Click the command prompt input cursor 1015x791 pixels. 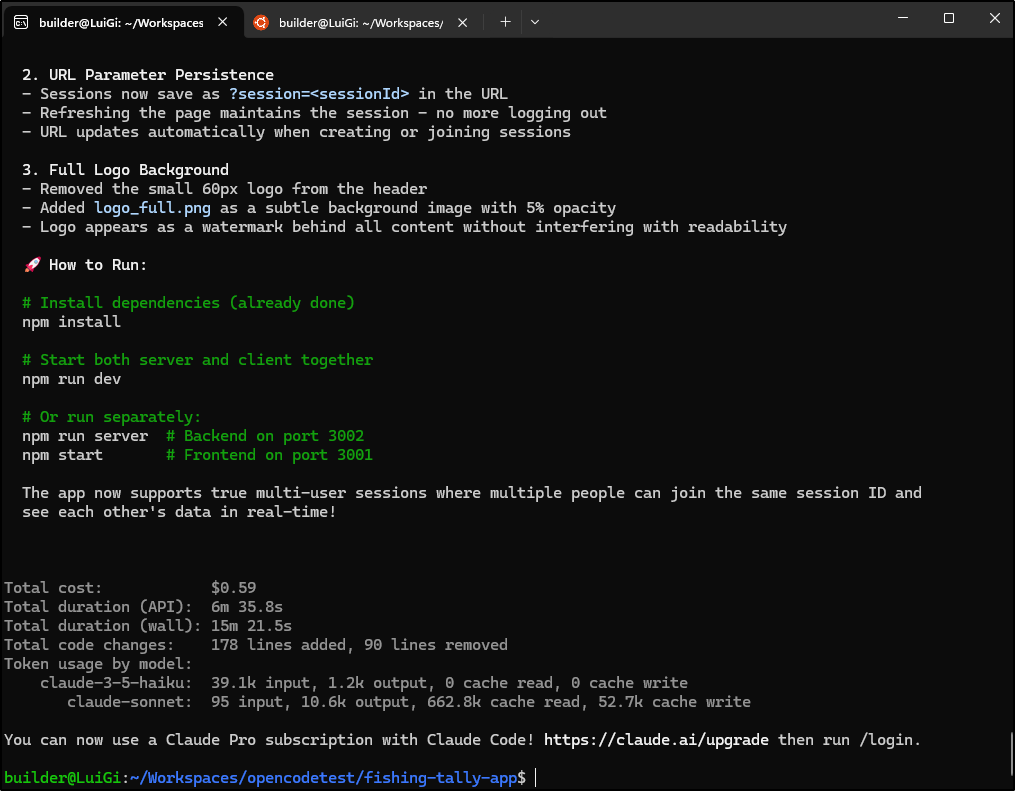(x=536, y=778)
